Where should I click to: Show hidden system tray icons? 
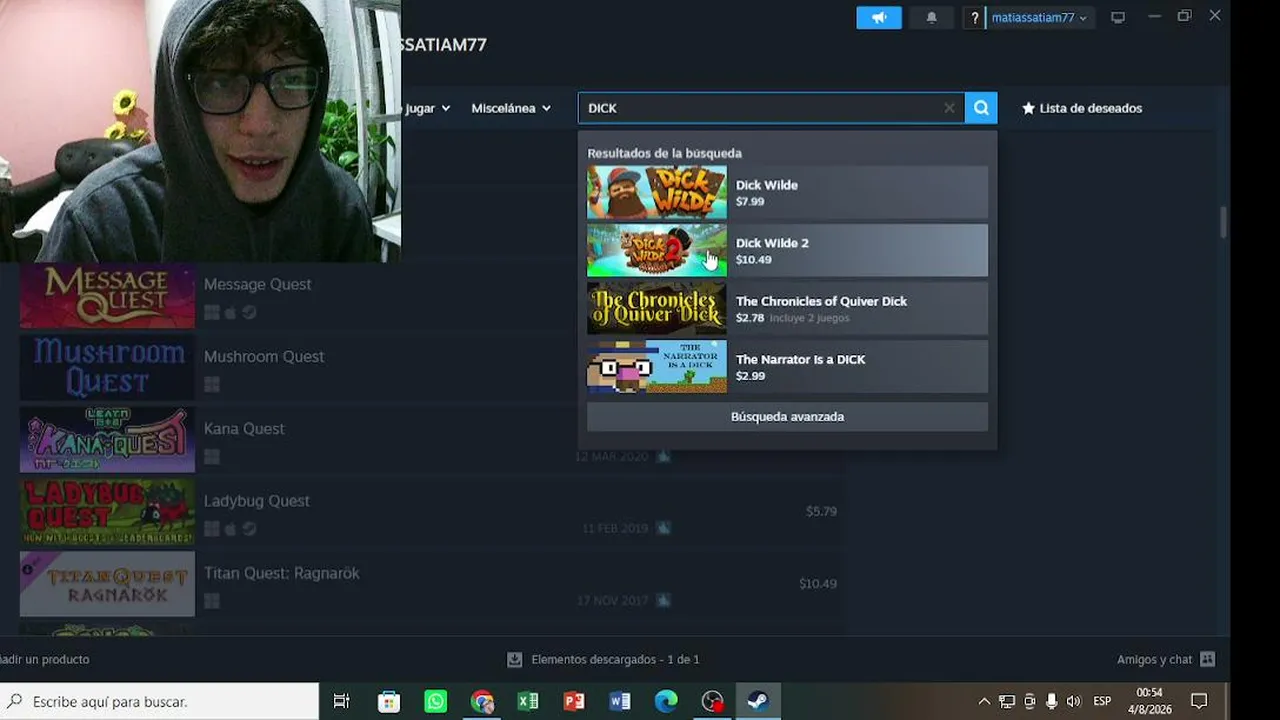[984, 701]
